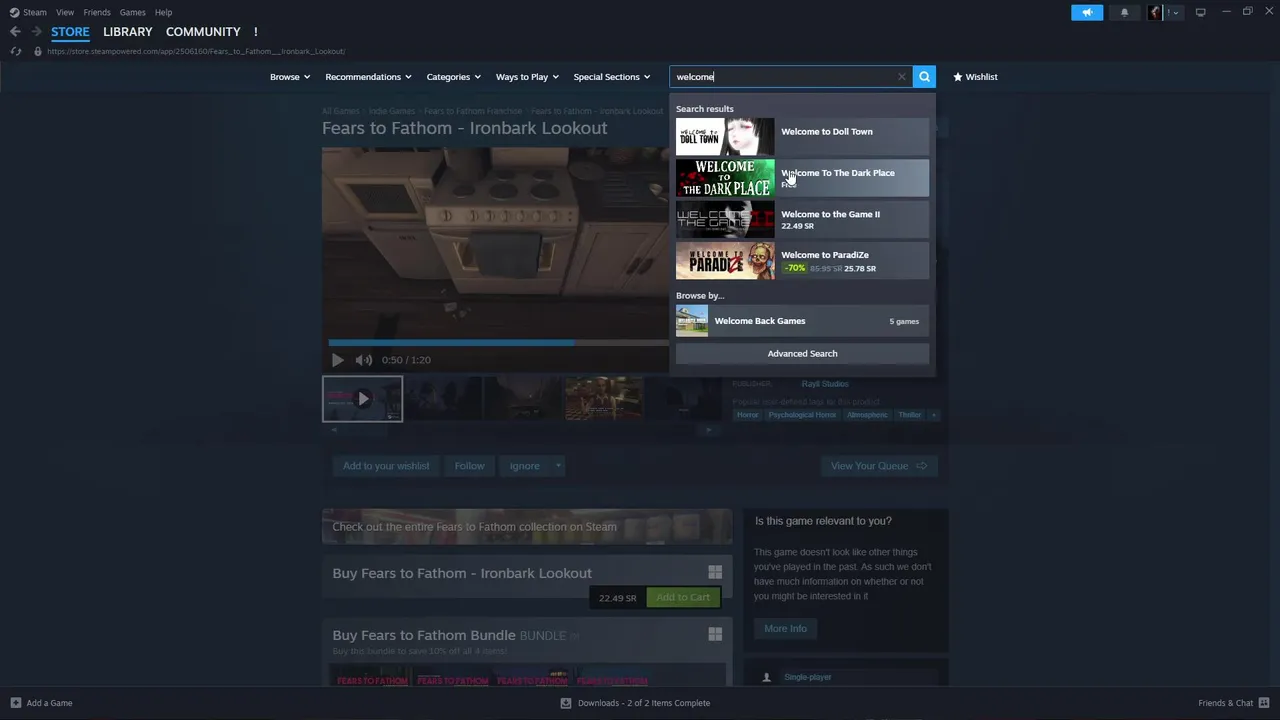This screenshot has height=720, width=1280.
Task: Click the blue search magnifier button
Action: (x=924, y=76)
